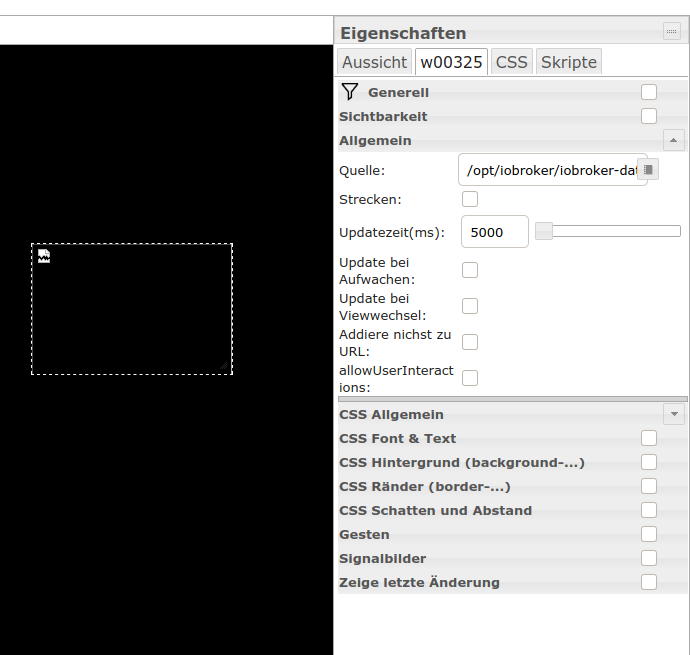Toggle the Strecken checkbox
The image size is (690, 655).
[470, 200]
